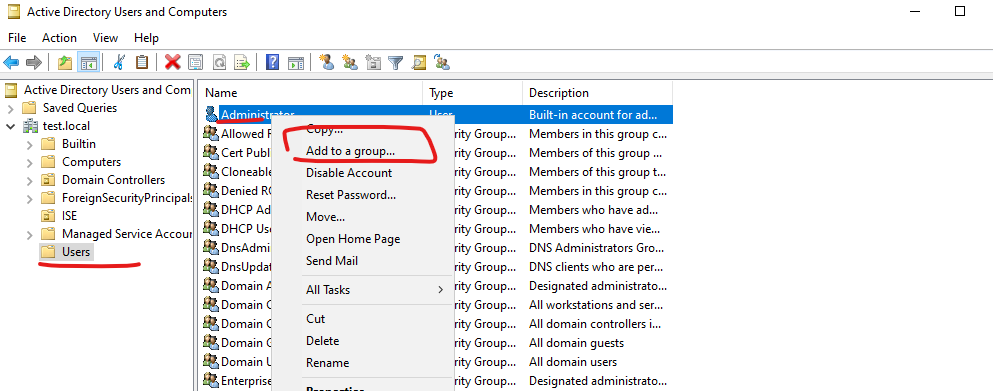Expand the Managed Service Accounts node
Image resolution: width=993 pixels, height=391 pixels.
tap(30, 234)
